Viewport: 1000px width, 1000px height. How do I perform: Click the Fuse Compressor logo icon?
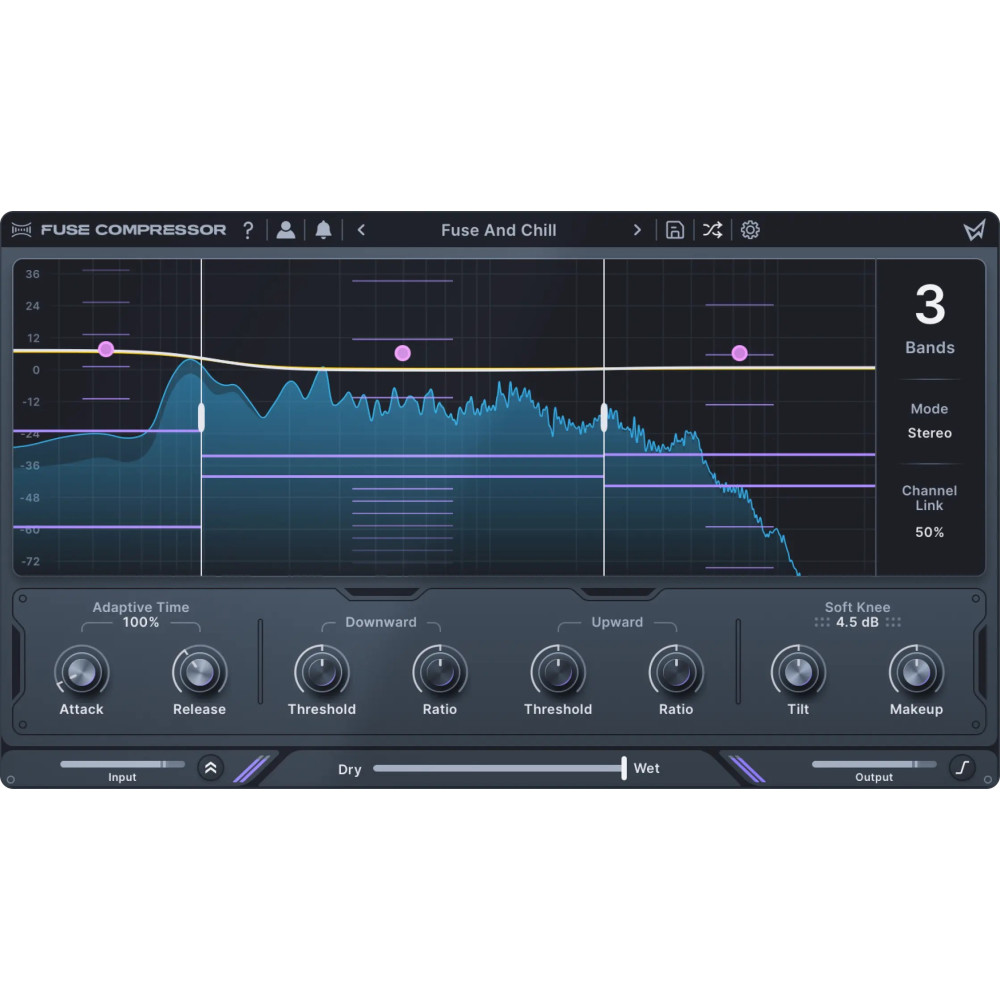pos(21,230)
